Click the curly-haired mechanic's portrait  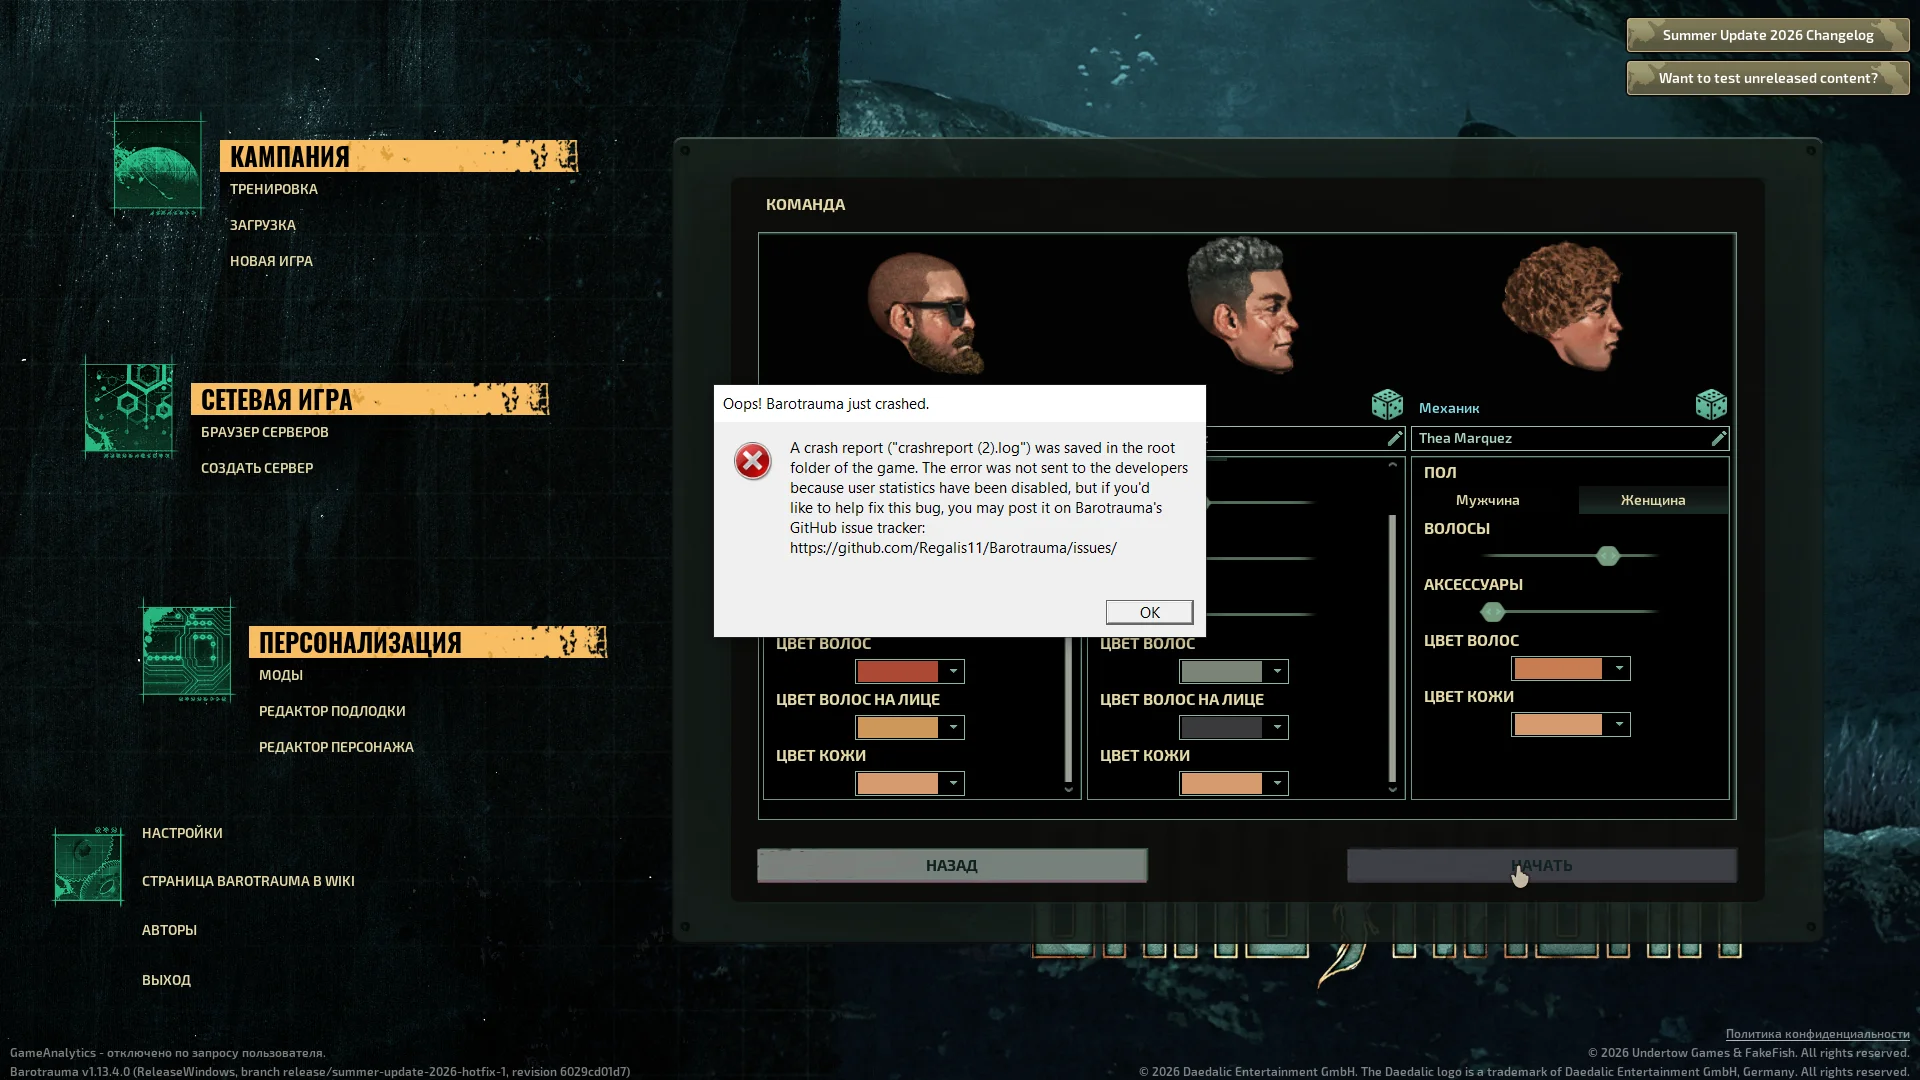(x=1562, y=305)
